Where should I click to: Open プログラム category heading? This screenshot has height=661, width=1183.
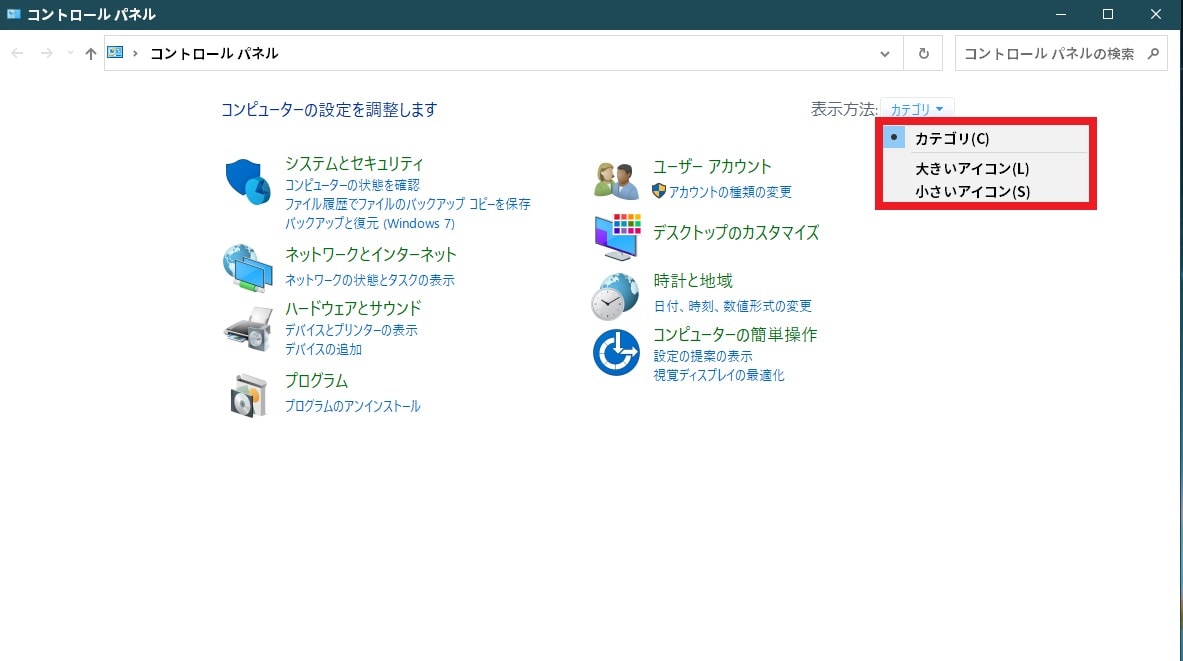click(x=316, y=381)
